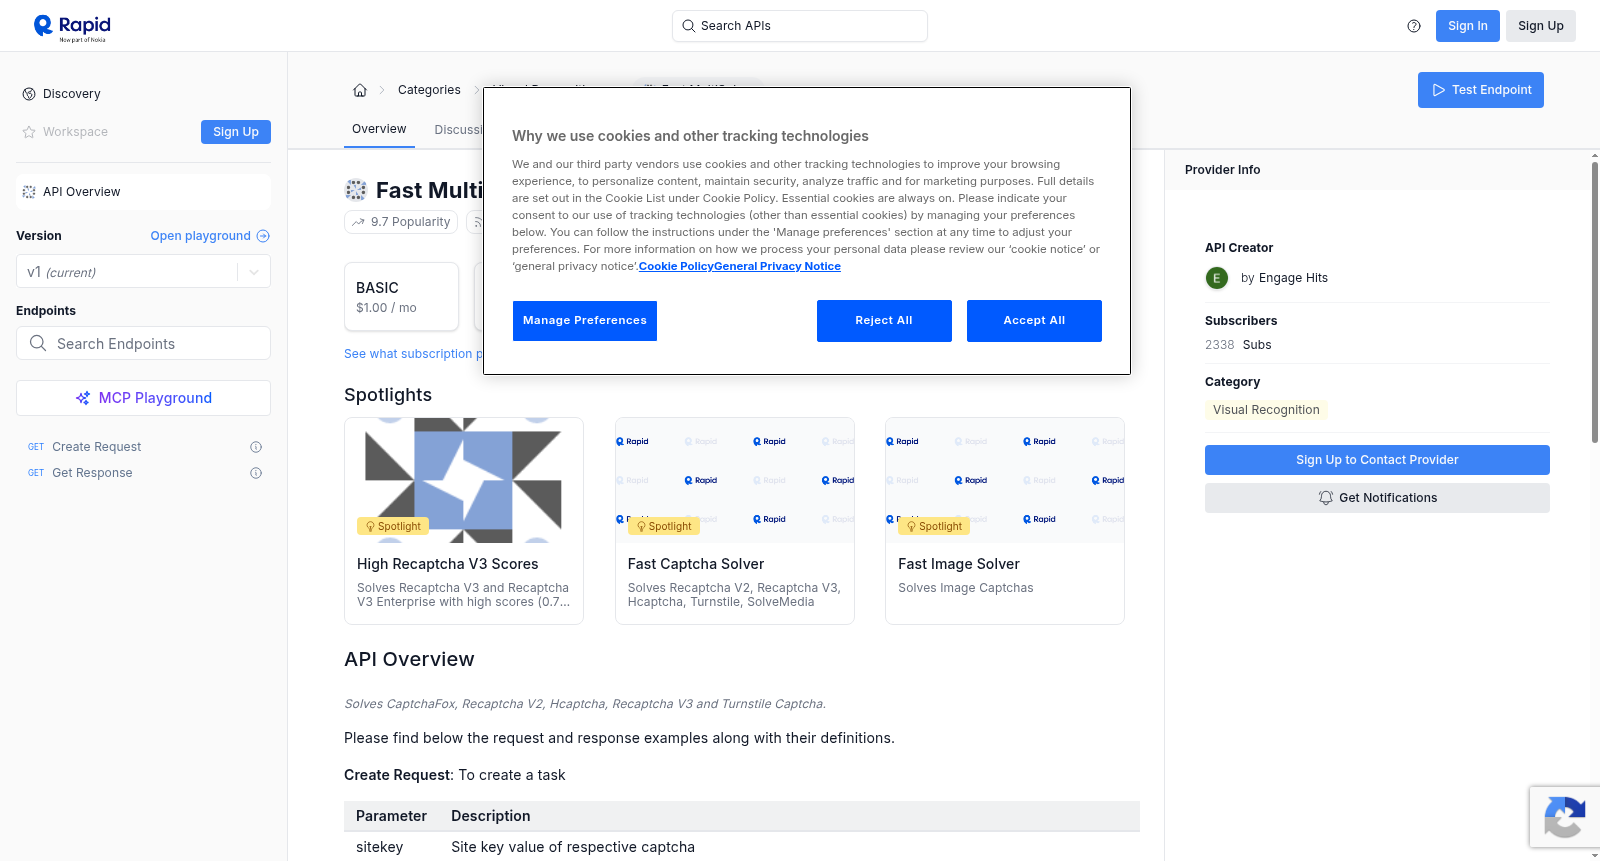The width and height of the screenshot is (1600, 861).
Task: Click the Test Endpoint button
Action: [x=1481, y=90]
